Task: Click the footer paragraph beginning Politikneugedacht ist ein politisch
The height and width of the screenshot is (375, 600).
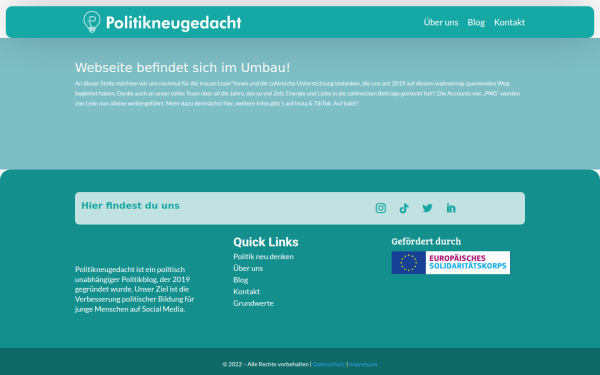Action: [135, 289]
